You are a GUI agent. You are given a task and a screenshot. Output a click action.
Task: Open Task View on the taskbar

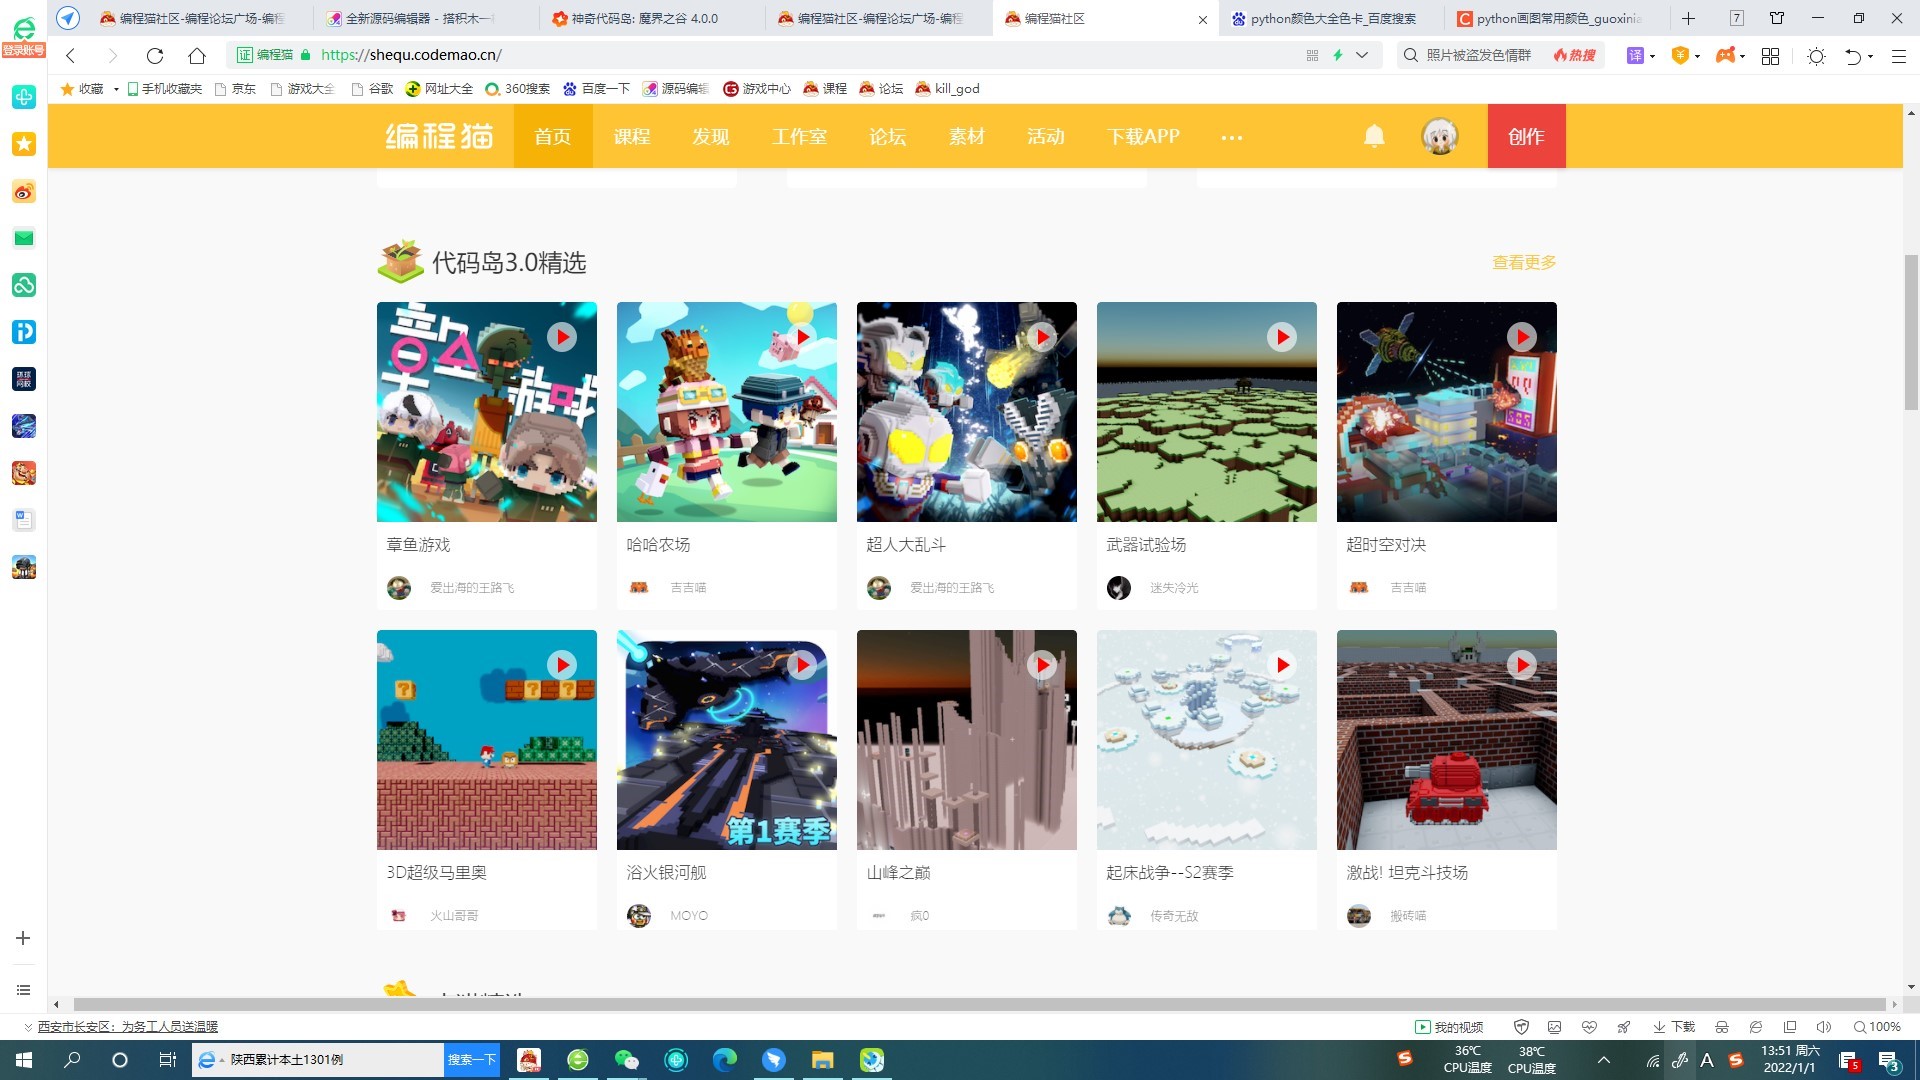click(168, 1060)
